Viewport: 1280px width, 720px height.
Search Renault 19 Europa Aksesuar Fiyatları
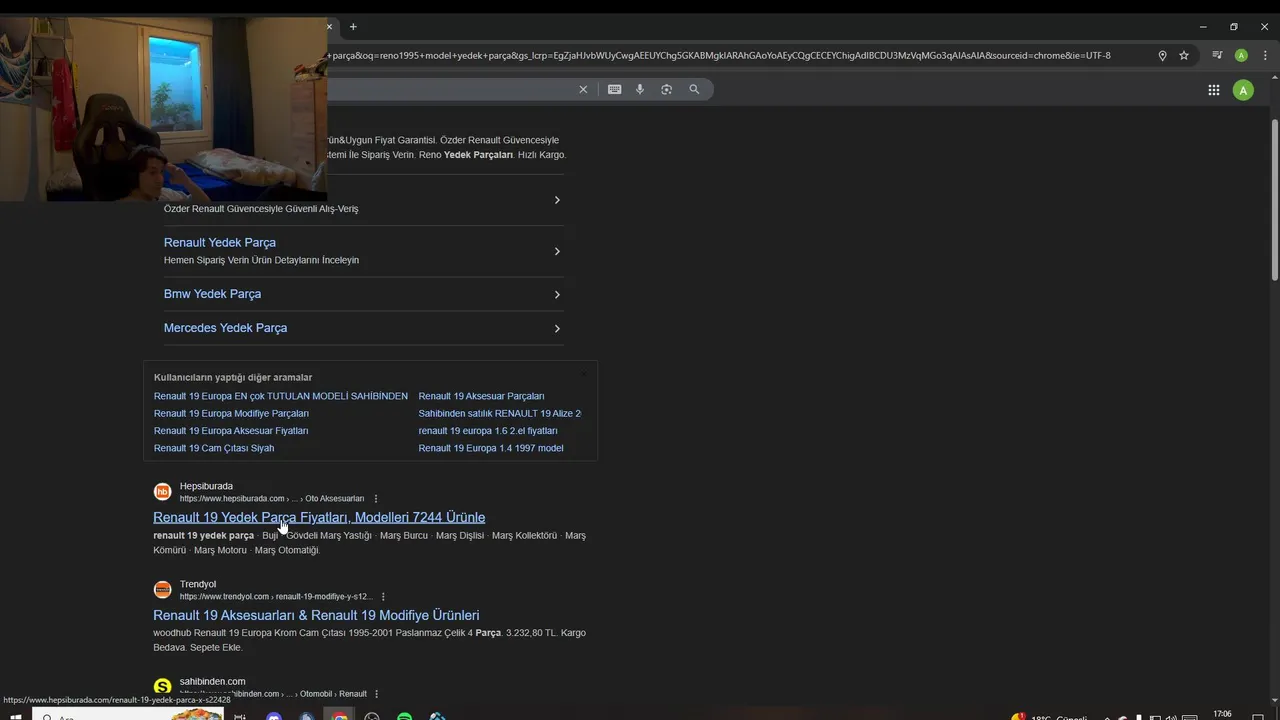[231, 431]
